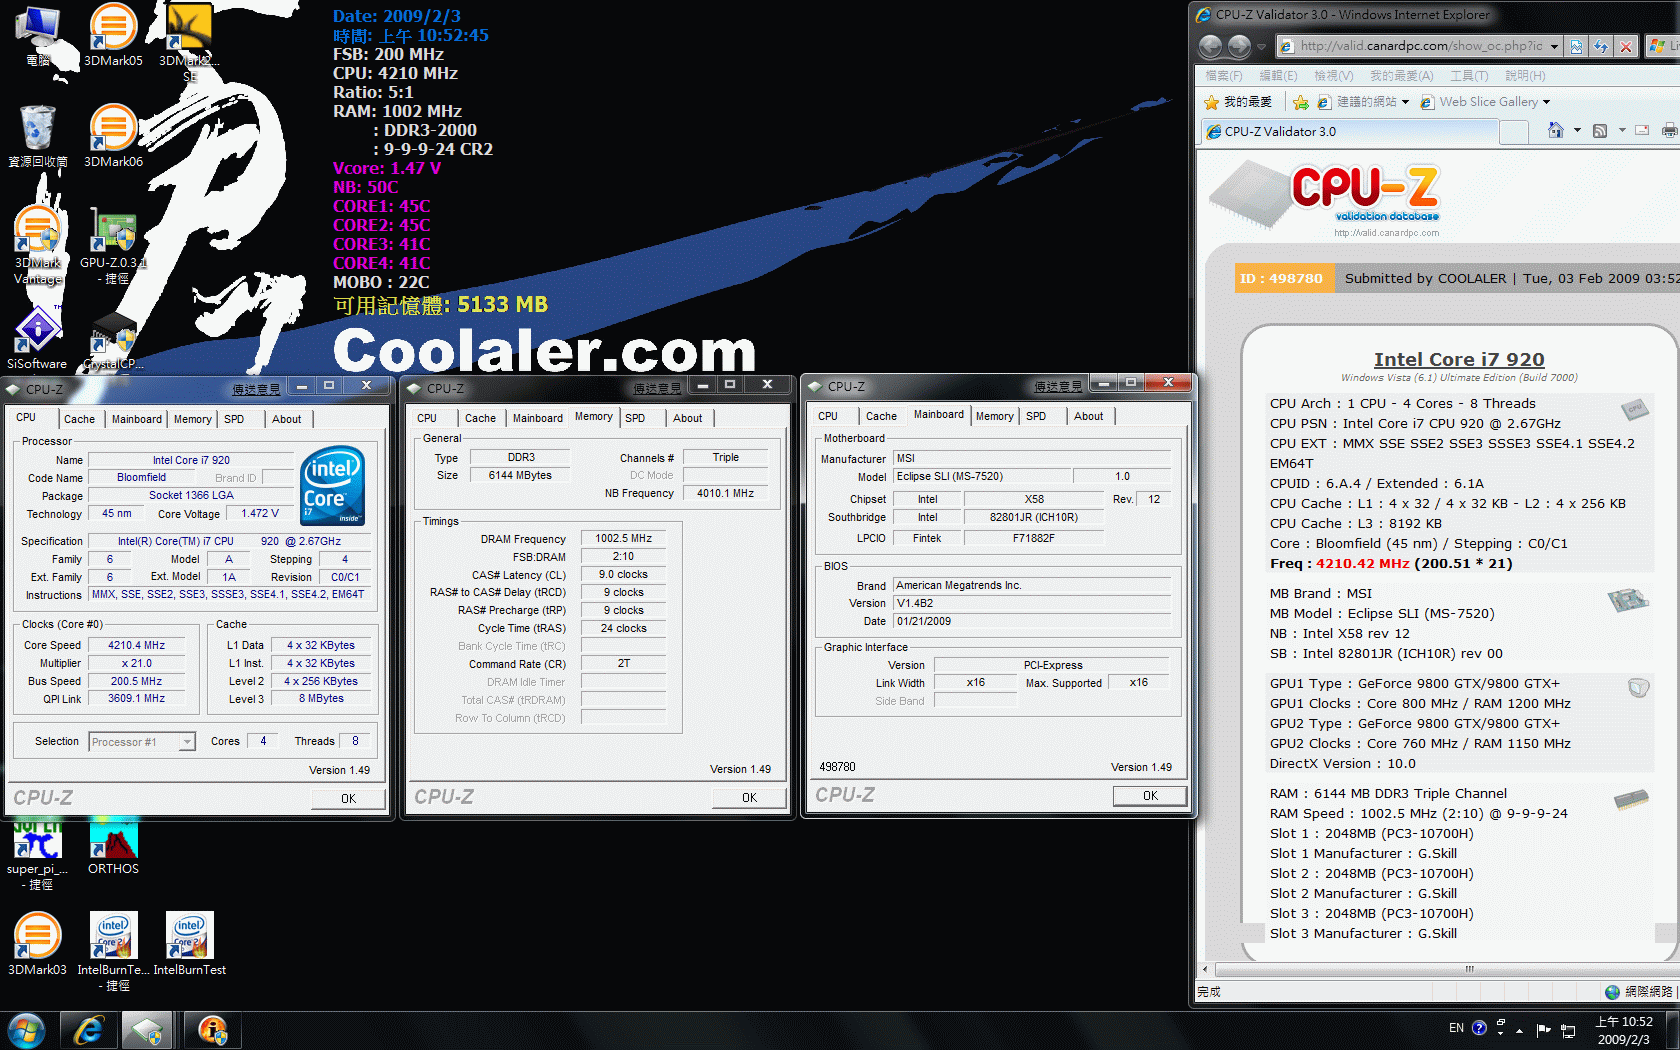Show hidden system tray icons arrow
Image resolution: width=1680 pixels, height=1050 pixels.
[1520, 1030]
